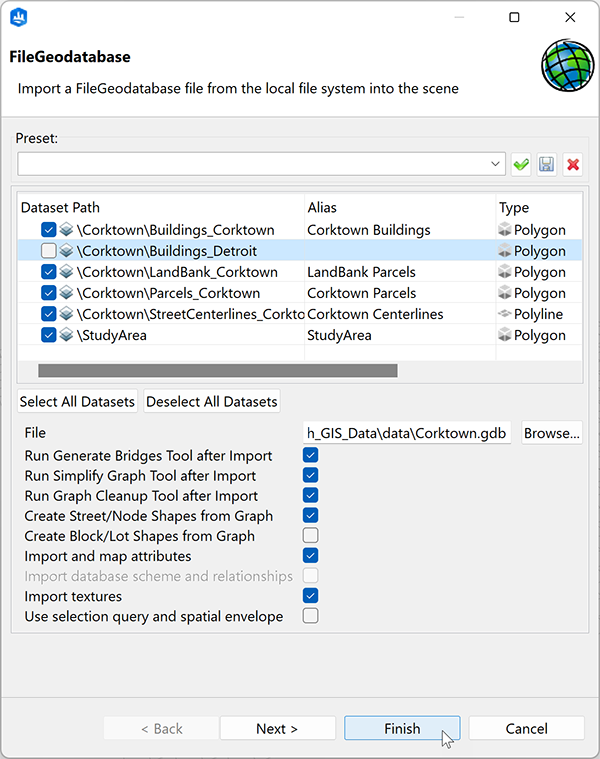Image resolution: width=600 pixels, height=759 pixels.
Task: Click Finish to import the datasets
Action: click(402, 728)
